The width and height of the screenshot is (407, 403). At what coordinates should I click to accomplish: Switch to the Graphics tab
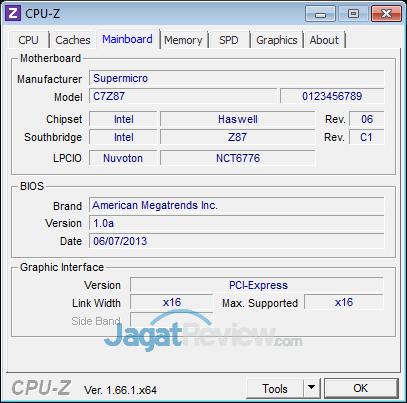pyautogui.click(x=277, y=40)
